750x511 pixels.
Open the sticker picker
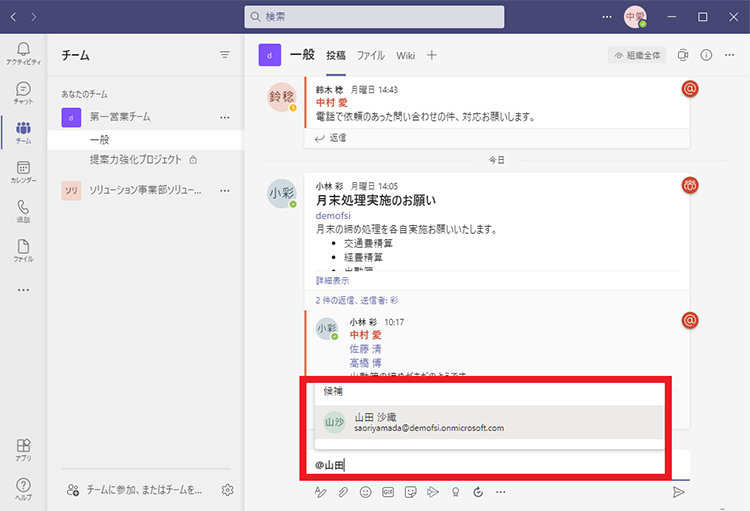coord(410,492)
